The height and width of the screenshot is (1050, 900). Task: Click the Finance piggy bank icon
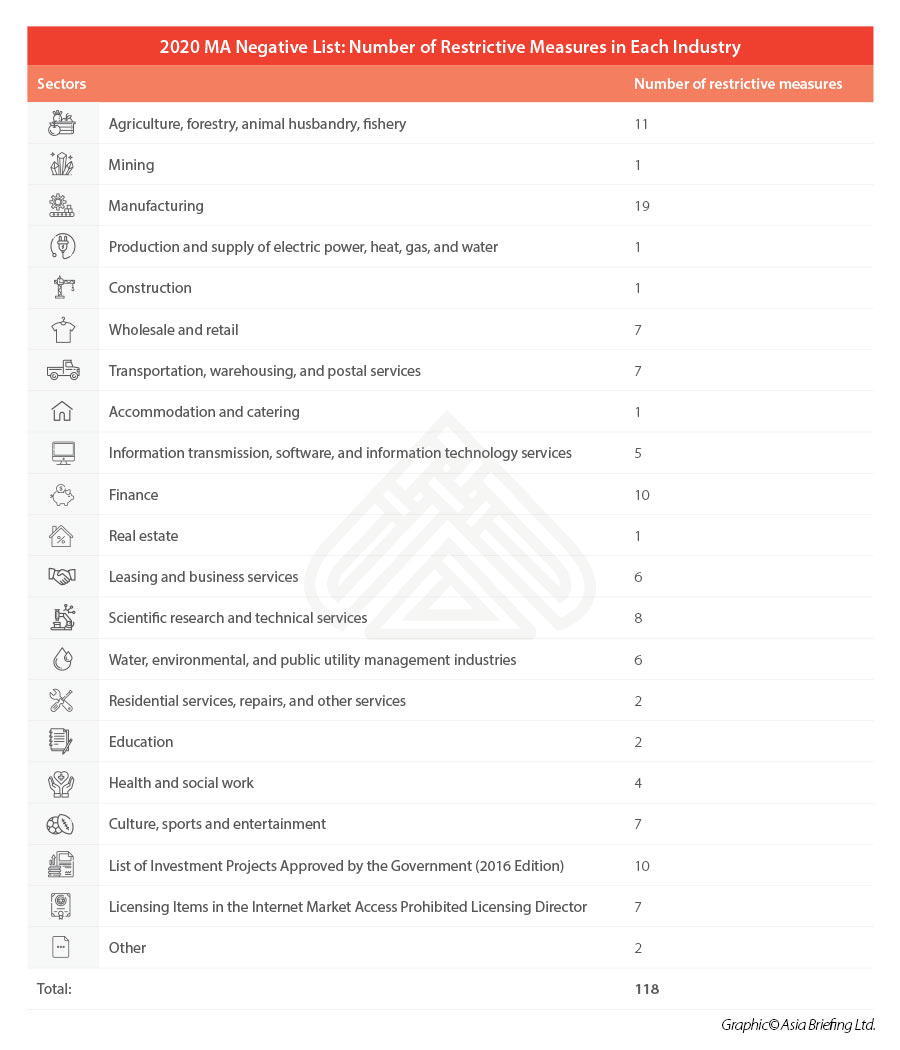(62, 495)
